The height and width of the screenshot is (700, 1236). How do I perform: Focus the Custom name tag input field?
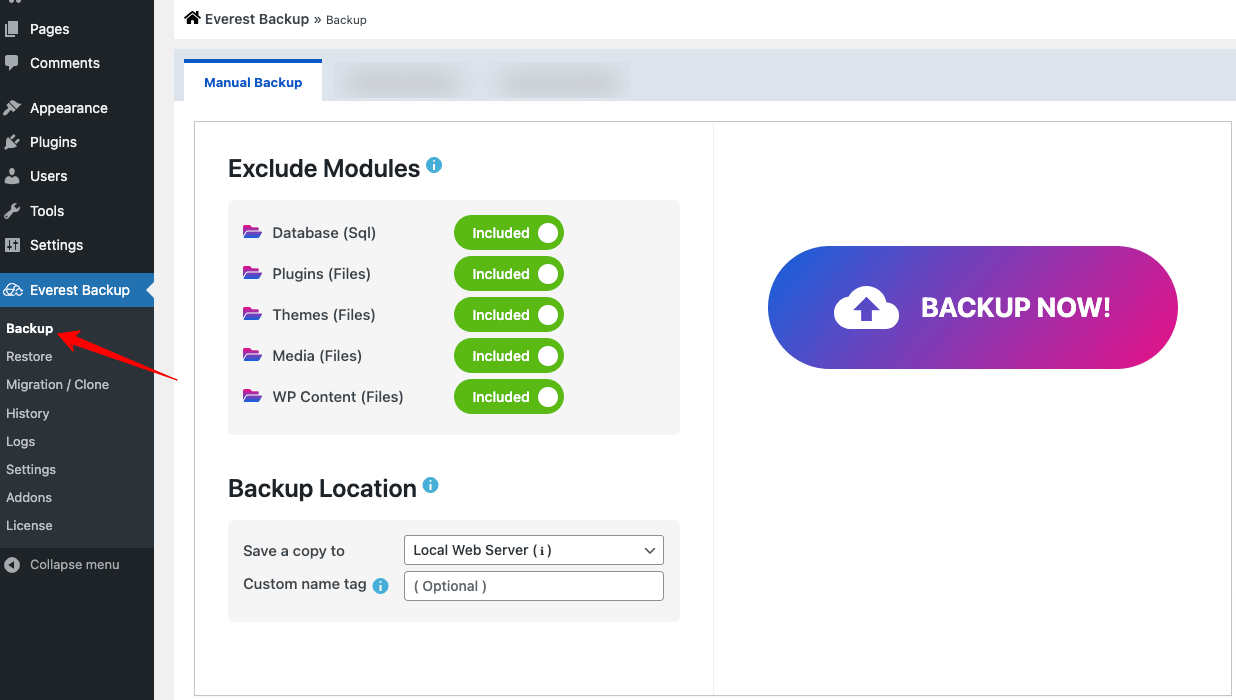coord(534,586)
